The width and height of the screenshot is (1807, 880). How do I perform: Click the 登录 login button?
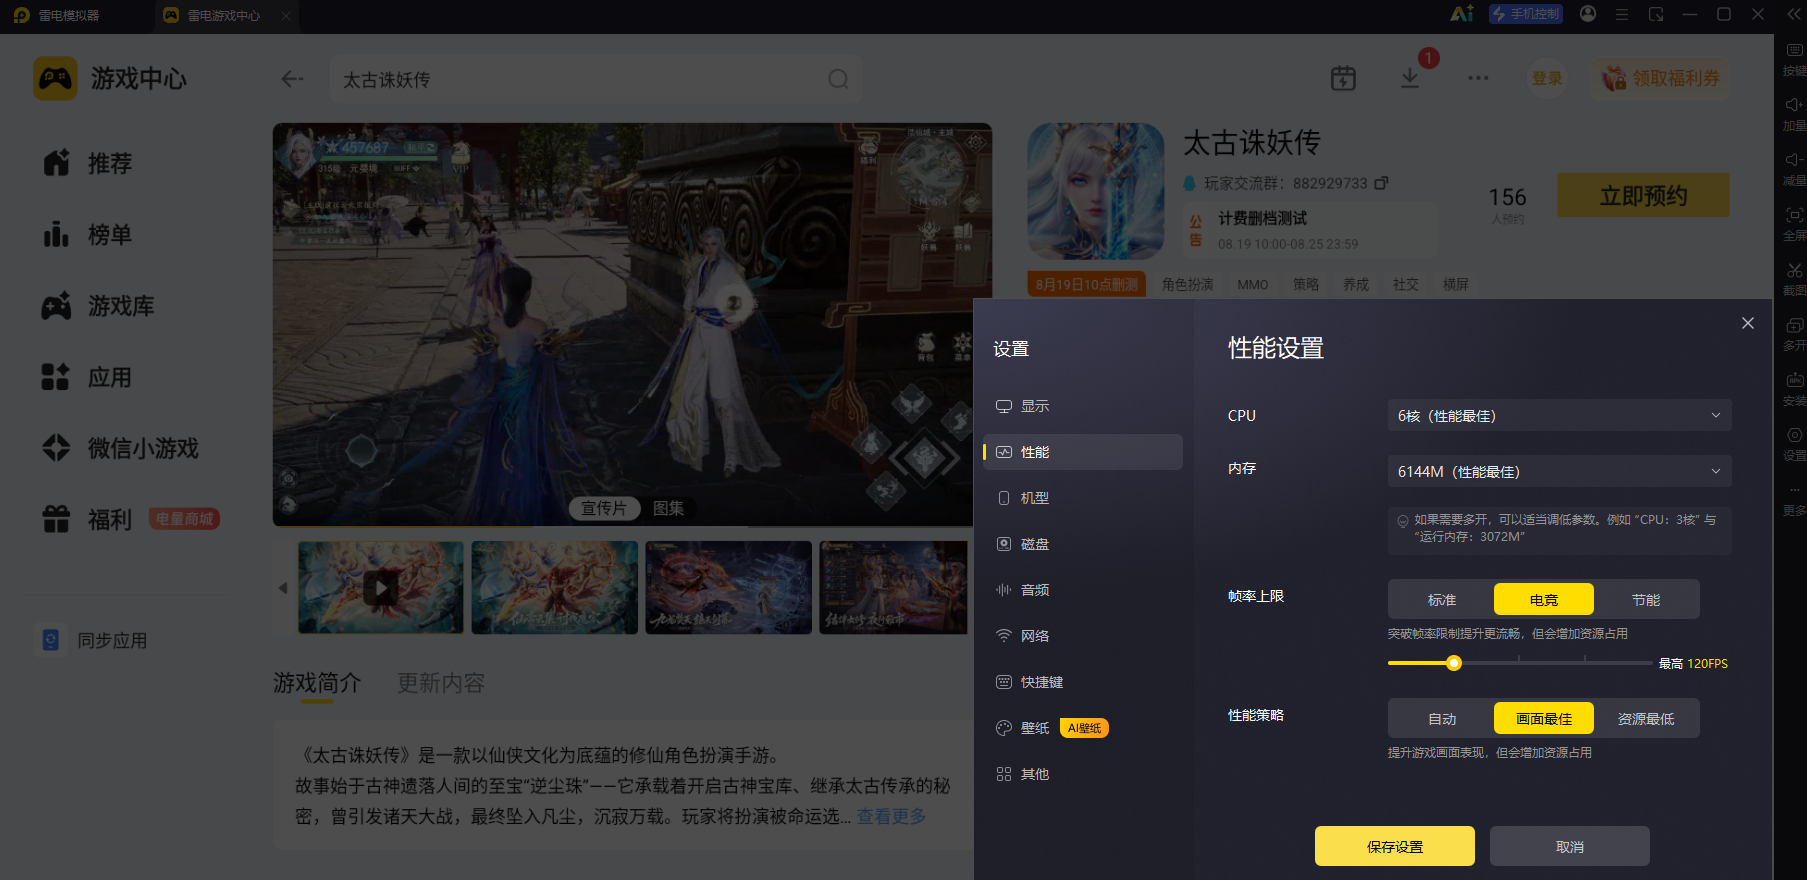pyautogui.click(x=1547, y=78)
